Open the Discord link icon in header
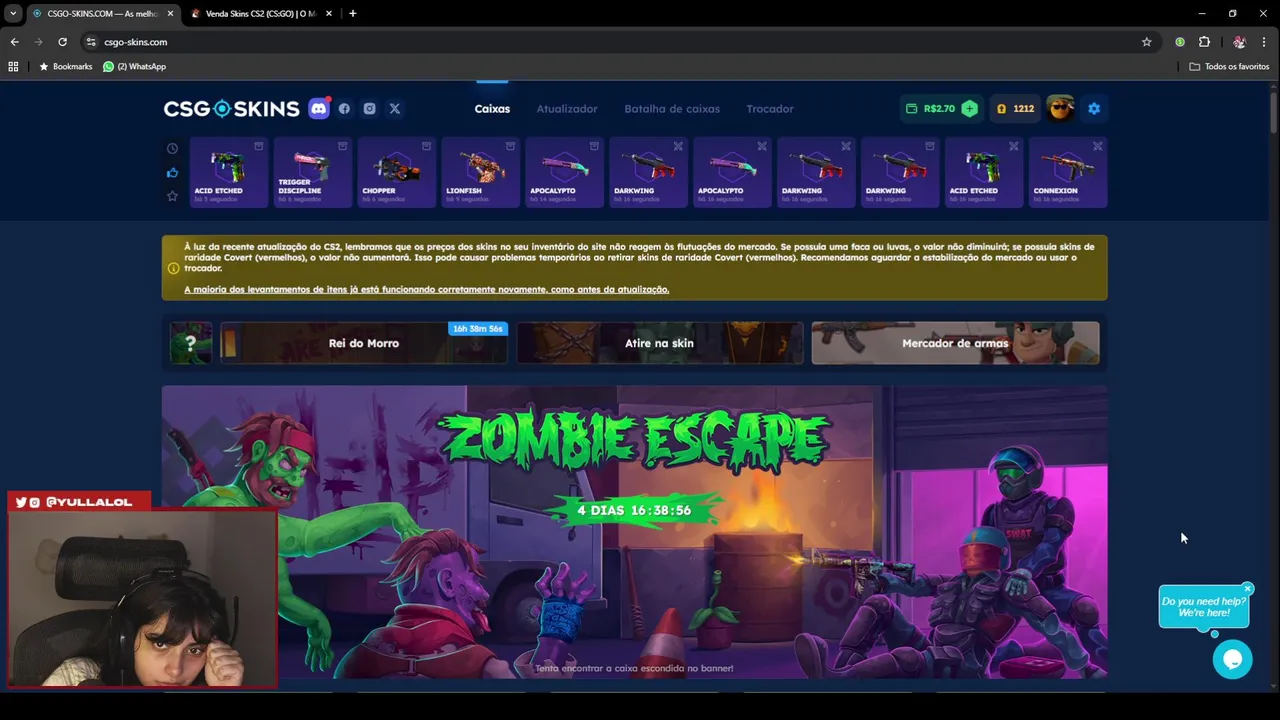 coord(319,108)
